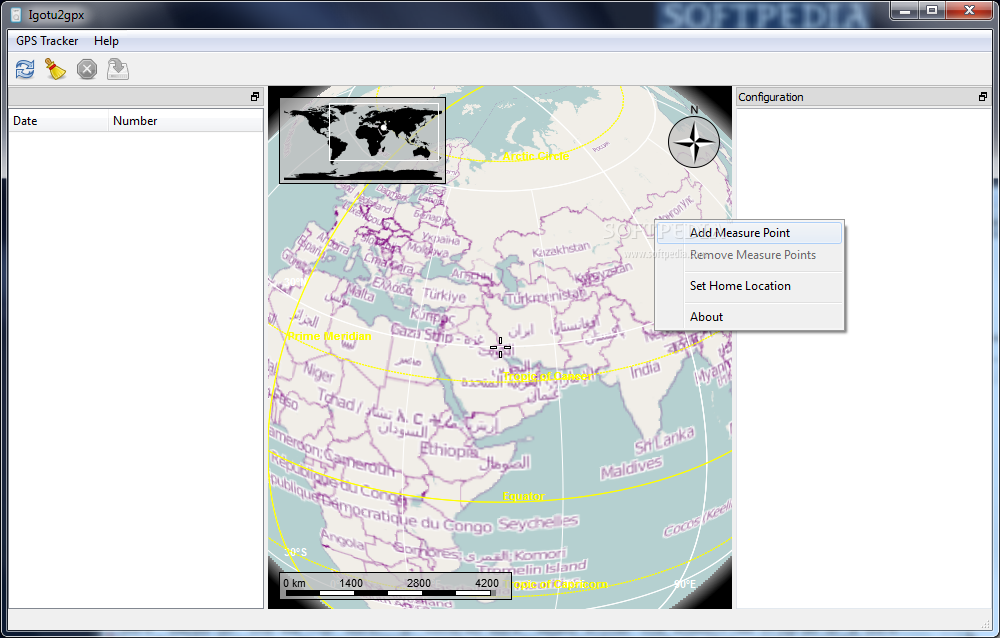Click the Maldives label on the map
Image resolution: width=1000 pixels, height=638 pixels.
tap(631, 468)
